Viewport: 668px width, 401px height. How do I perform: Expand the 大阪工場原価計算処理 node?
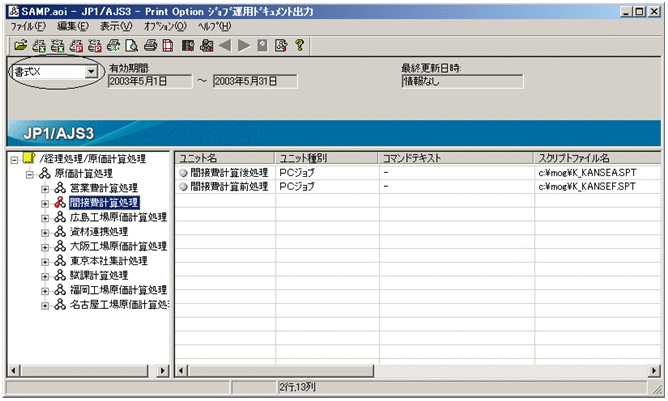click(x=45, y=247)
